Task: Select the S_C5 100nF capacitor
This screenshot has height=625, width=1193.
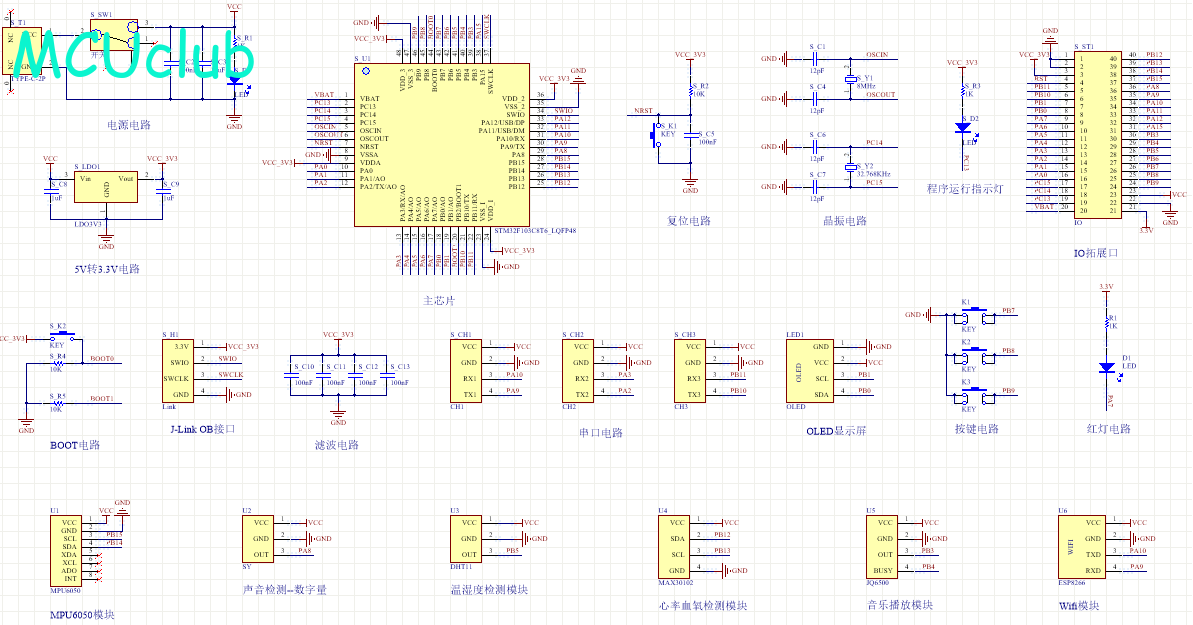Action: [691, 134]
